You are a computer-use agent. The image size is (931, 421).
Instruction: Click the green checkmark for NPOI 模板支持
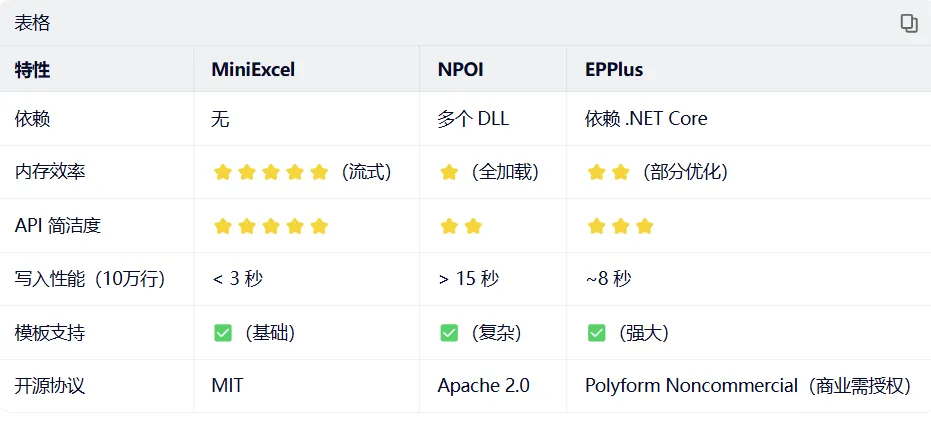(449, 333)
